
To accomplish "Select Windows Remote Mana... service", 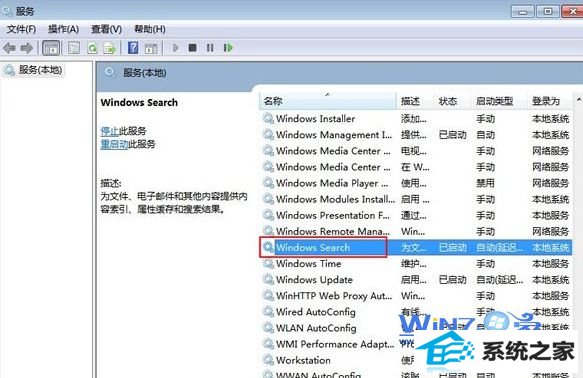I will [416, 232].
